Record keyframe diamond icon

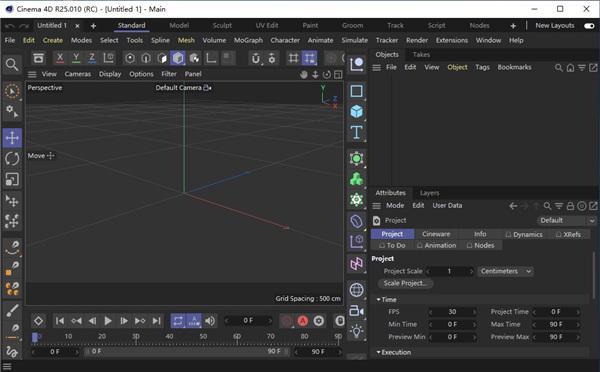(38, 321)
